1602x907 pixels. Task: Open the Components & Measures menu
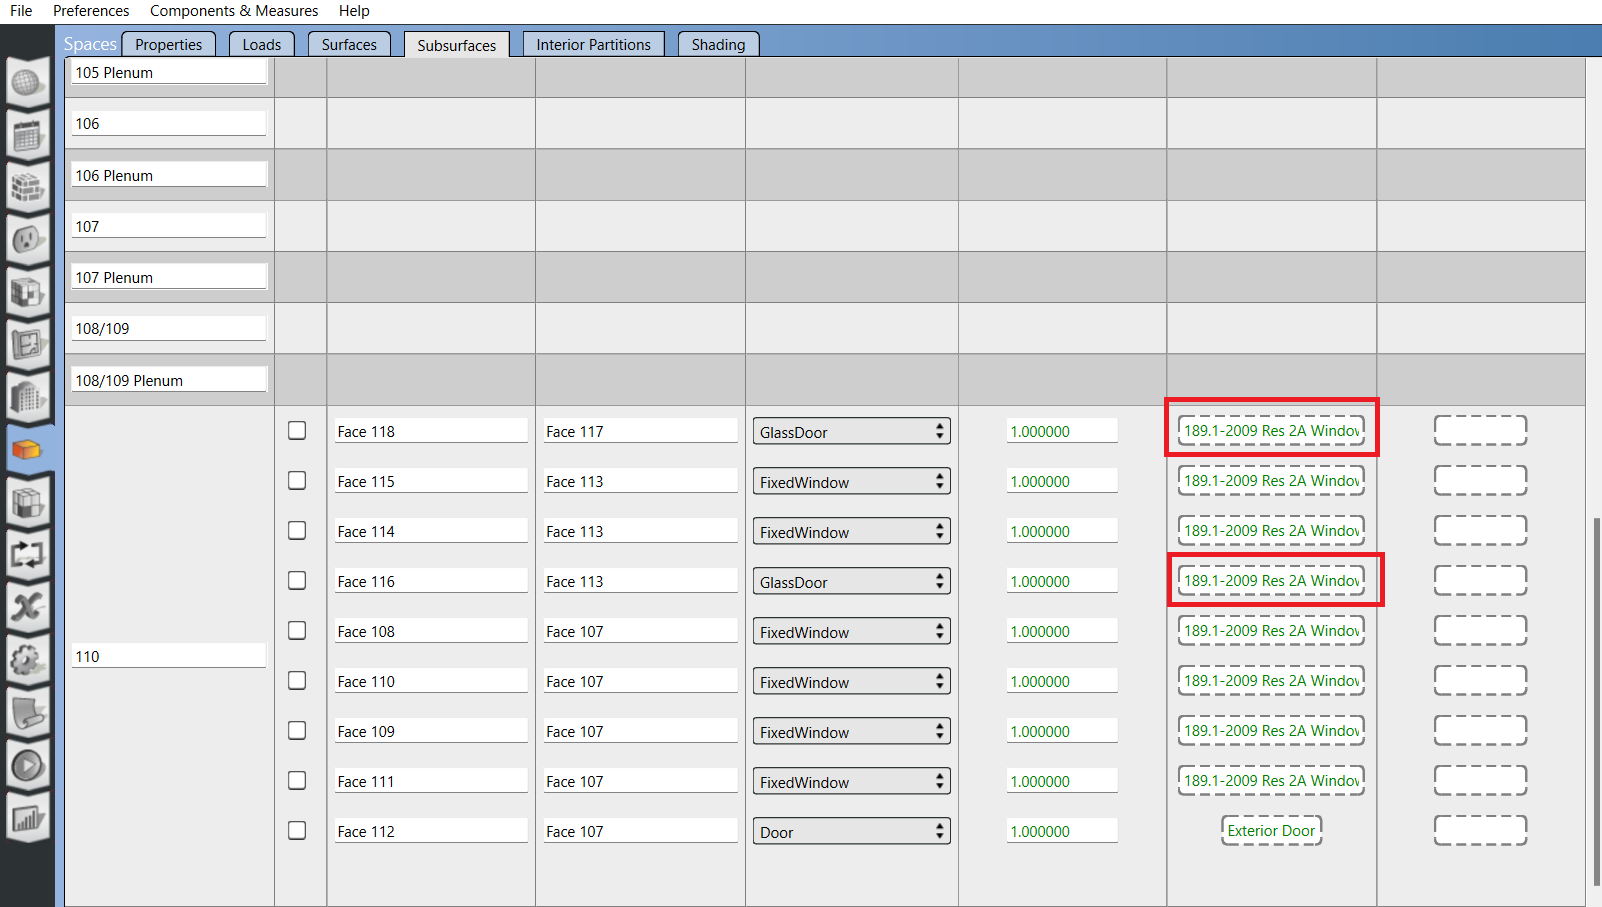coord(234,11)
